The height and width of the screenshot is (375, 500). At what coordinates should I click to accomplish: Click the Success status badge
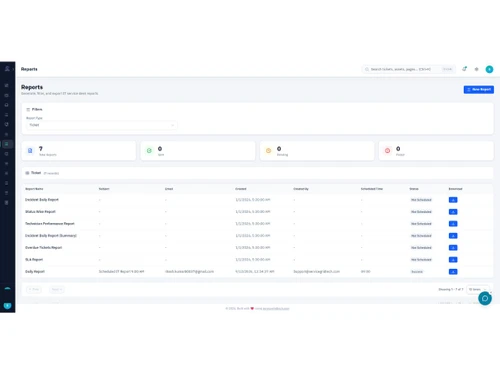coord(417,272)
